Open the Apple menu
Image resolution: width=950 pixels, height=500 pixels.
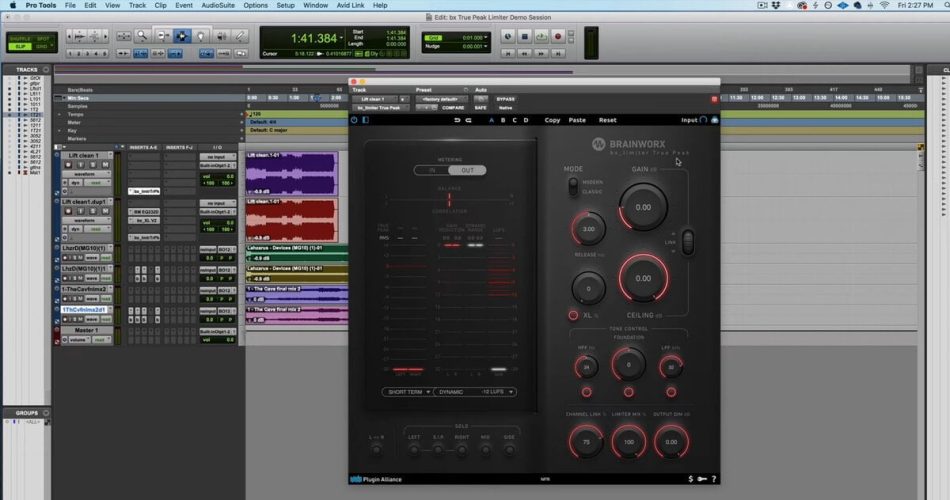tap(13, 5)
